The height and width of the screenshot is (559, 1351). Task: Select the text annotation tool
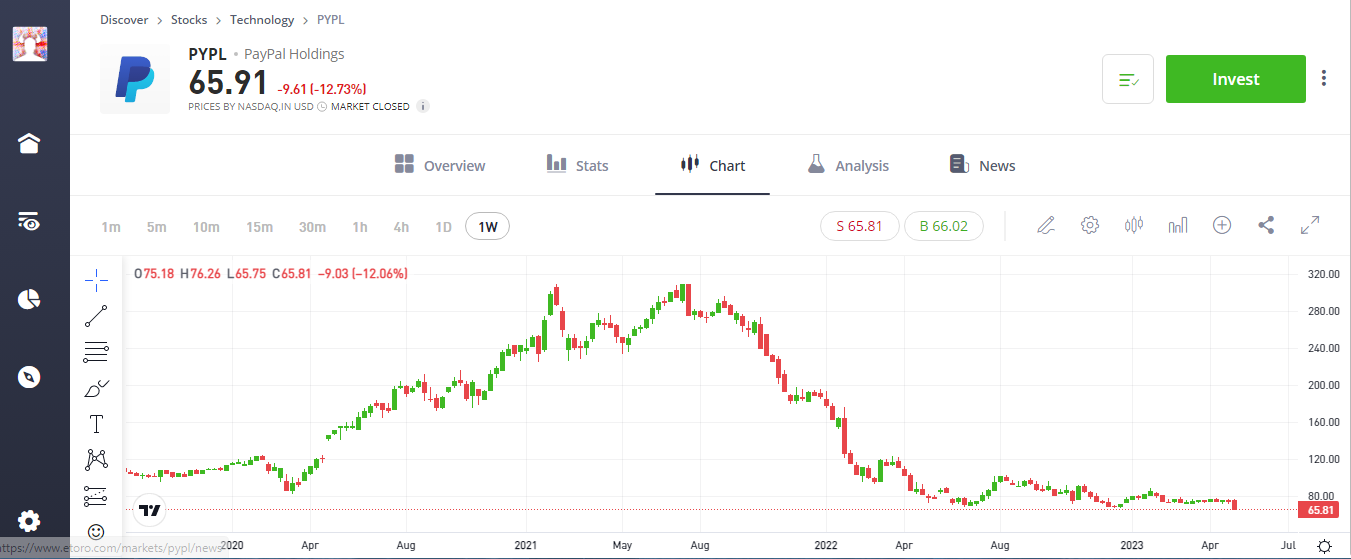pos(97,424)
